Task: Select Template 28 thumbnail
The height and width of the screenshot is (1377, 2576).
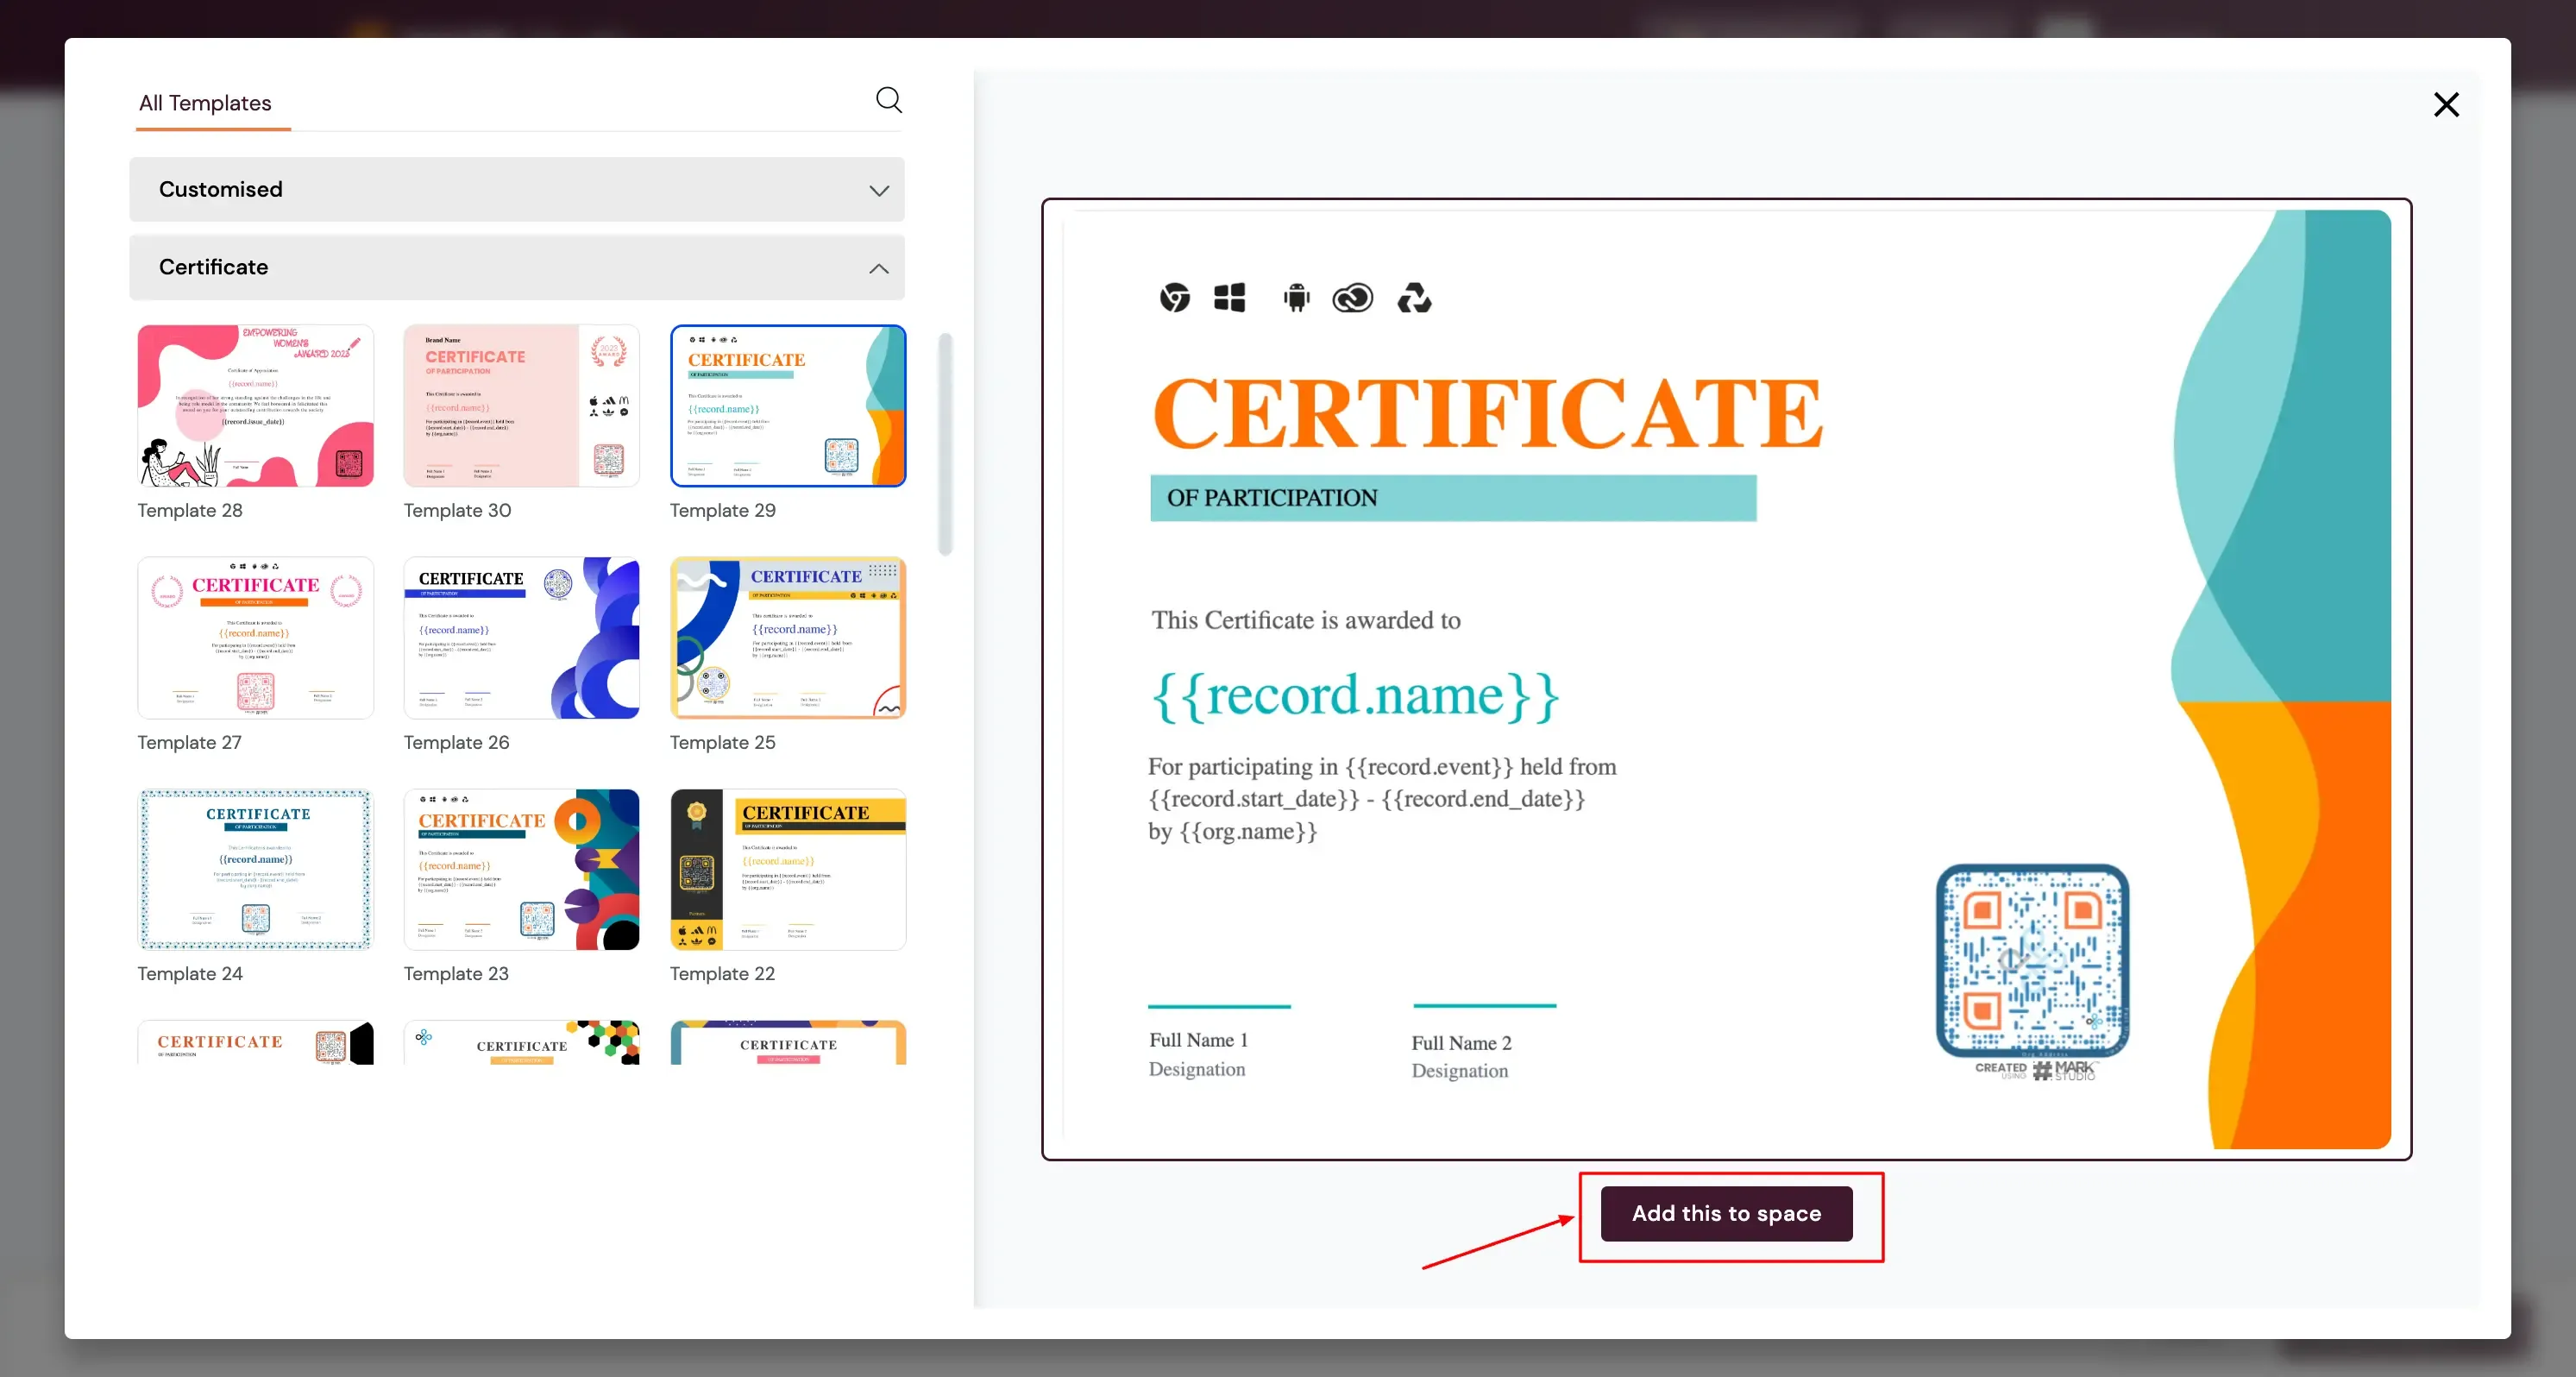Action: click(255, 405)
